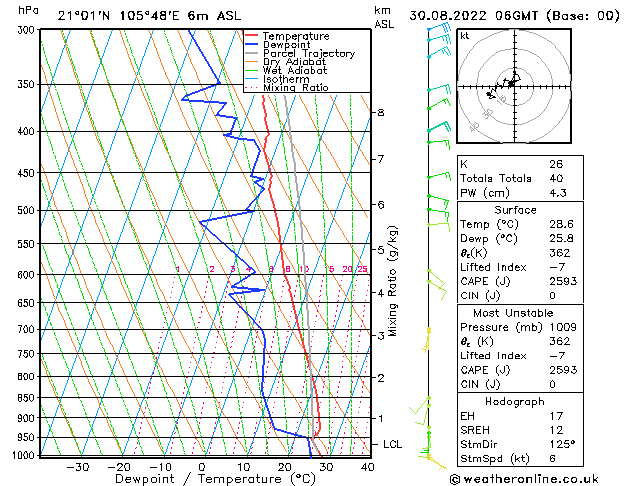629x486 pixels.
Task: Select the 850 hPa pressure label
Action: pyautogui.click(x=28, y=398)
